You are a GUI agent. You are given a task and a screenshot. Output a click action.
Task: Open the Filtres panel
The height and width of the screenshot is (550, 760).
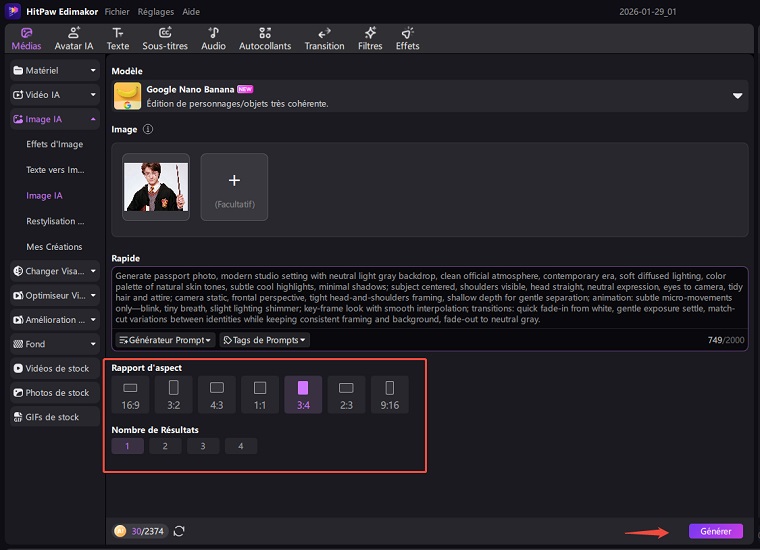click(x=370, y=39)
